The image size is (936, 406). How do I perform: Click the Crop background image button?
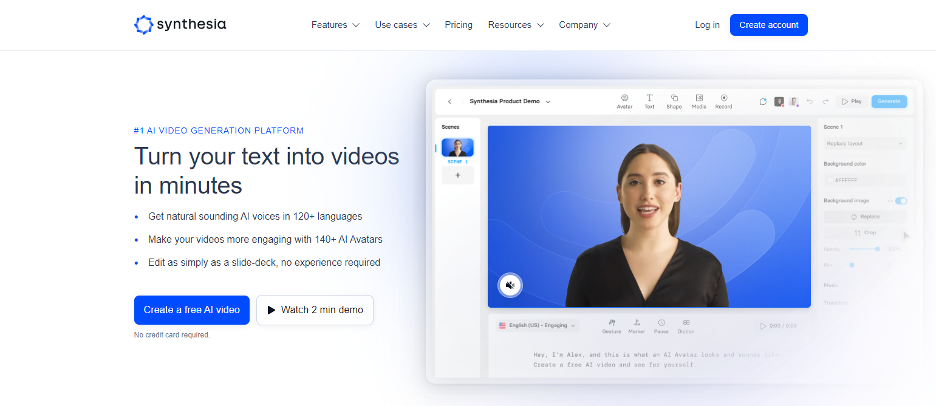865,233
